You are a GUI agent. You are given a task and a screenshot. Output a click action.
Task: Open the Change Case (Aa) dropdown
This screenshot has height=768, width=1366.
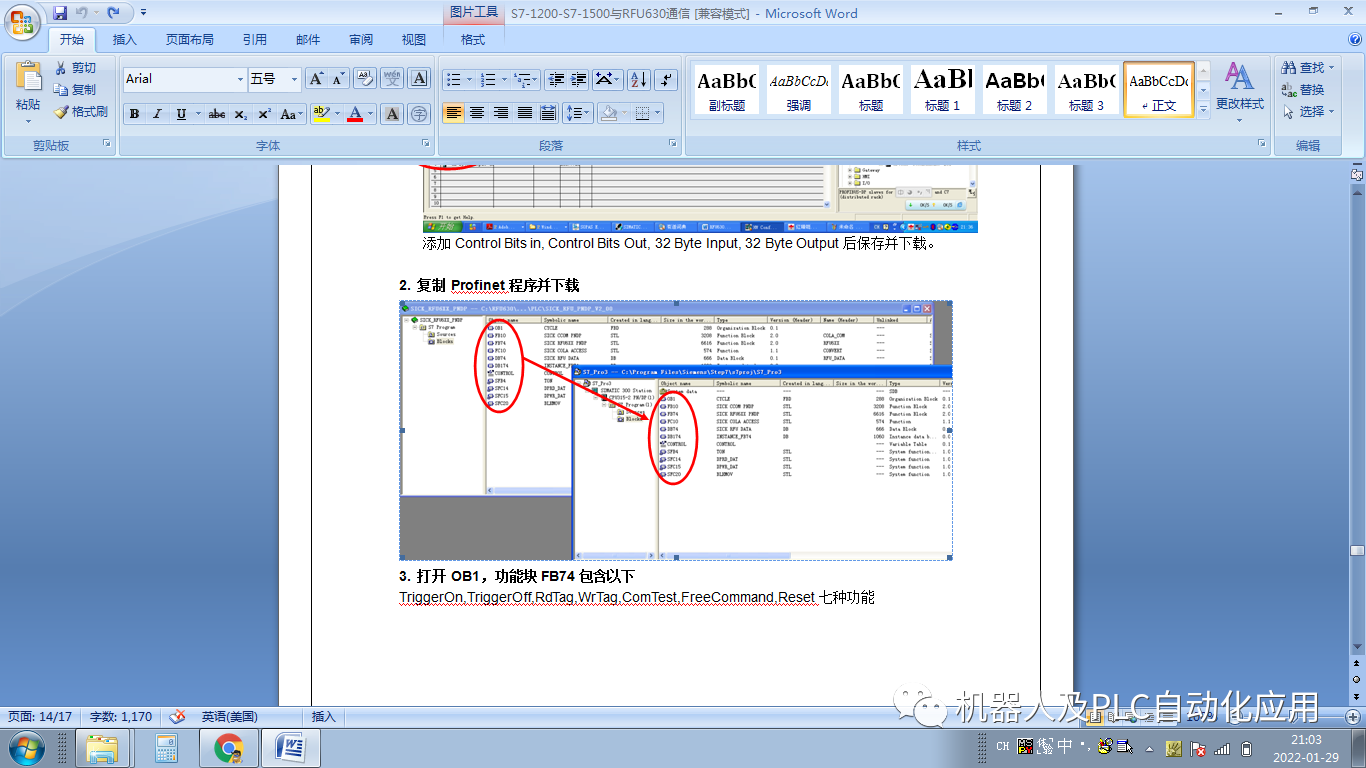pyautogui.click(x=291, y=114)
